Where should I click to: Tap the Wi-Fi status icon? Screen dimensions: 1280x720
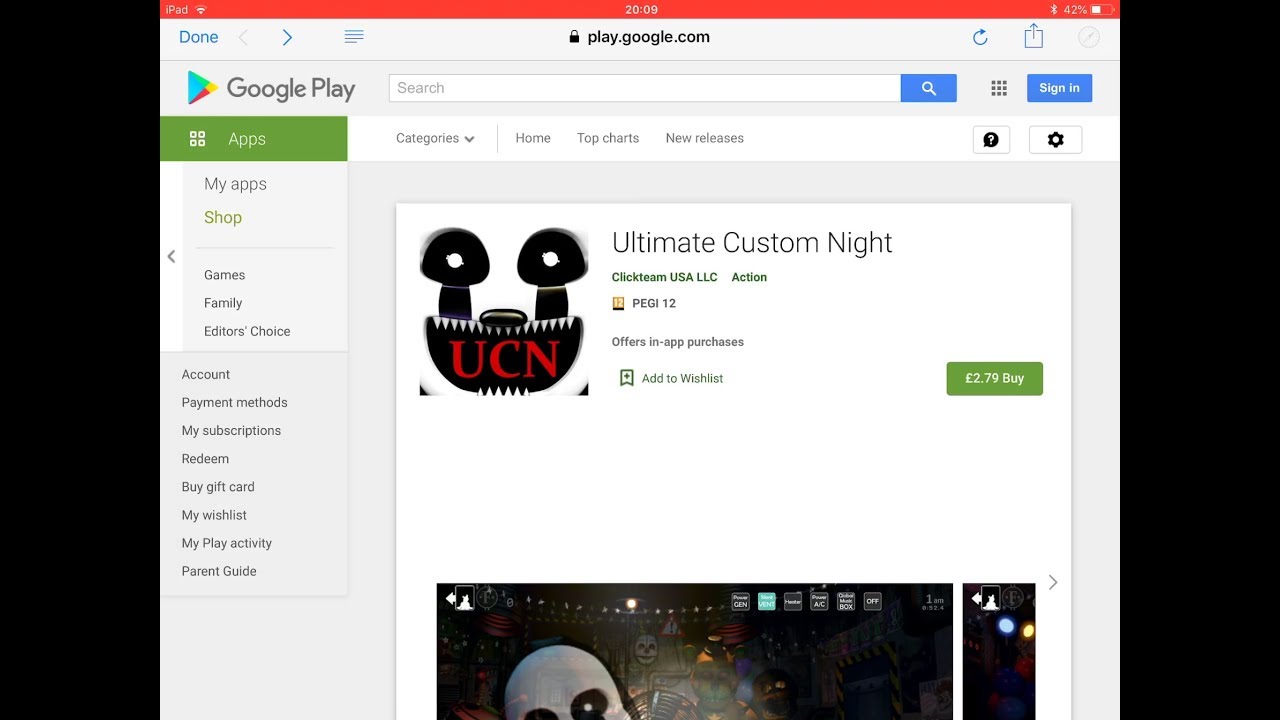201,9
